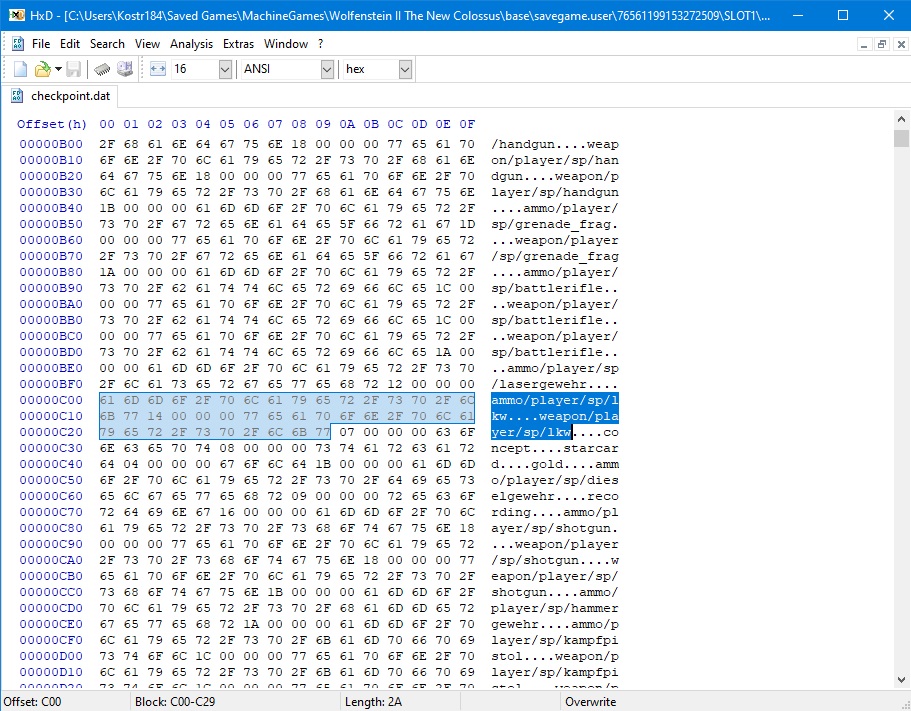Open the File menu

tap(41, 44)
